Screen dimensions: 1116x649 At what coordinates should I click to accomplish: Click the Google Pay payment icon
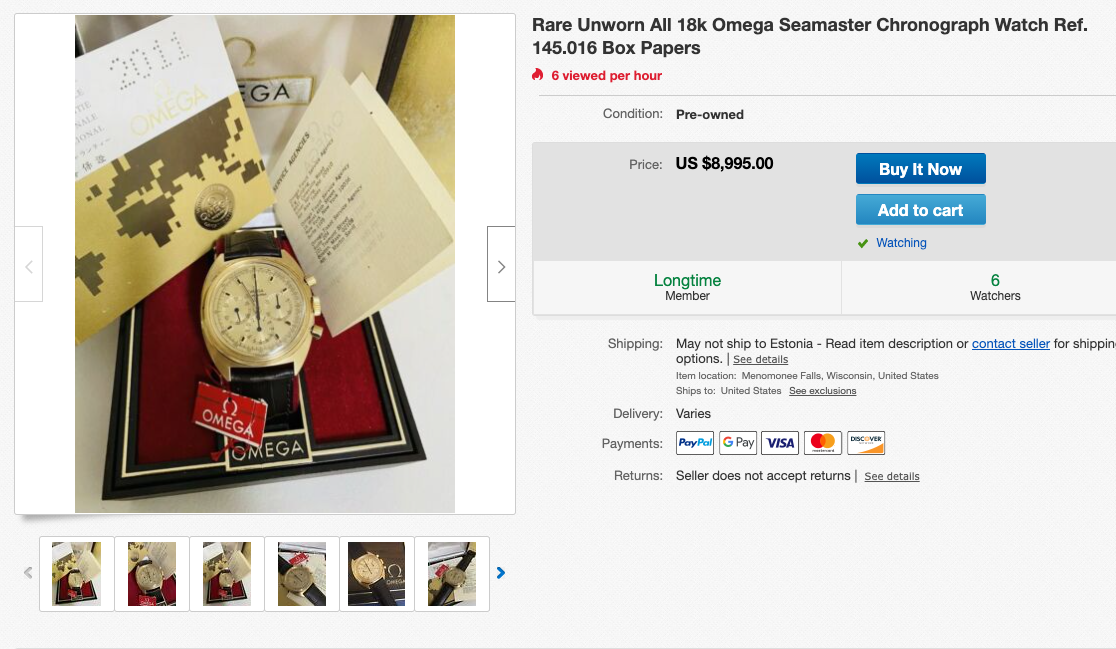[737, 443]
